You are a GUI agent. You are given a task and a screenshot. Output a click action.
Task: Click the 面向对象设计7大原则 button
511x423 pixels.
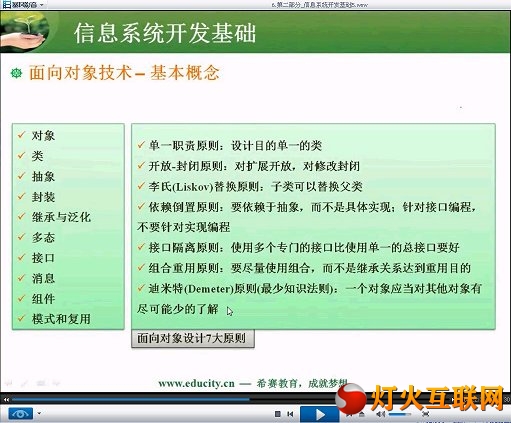coord(193,339)
